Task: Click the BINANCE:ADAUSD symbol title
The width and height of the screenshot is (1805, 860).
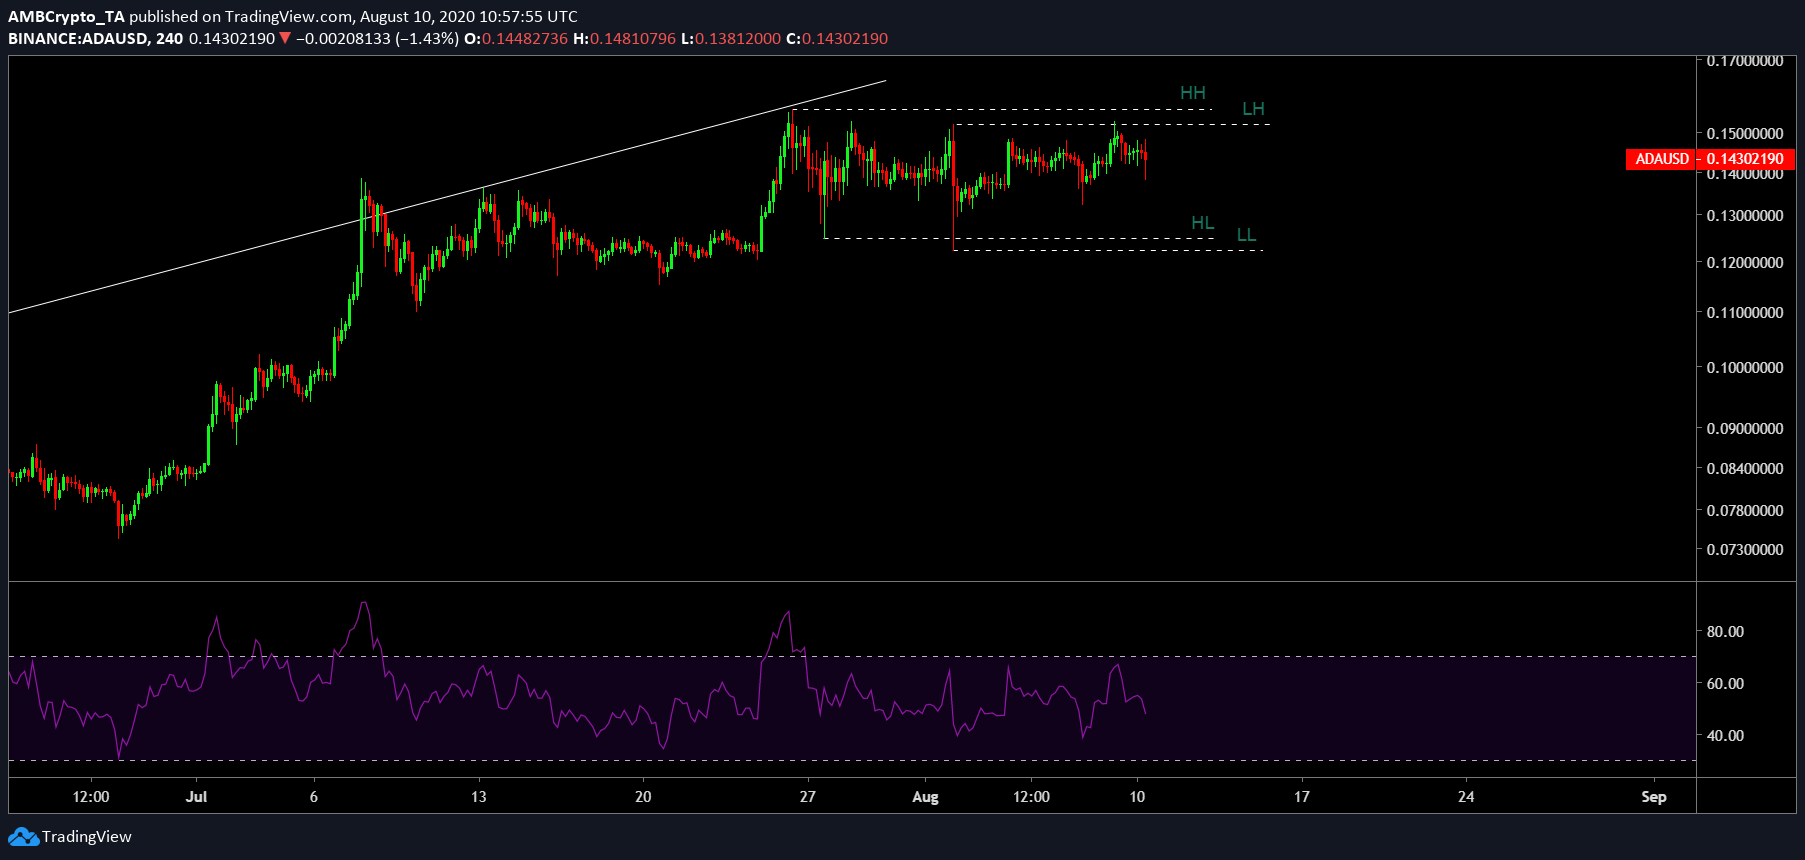Action: (x=79, y=39)
